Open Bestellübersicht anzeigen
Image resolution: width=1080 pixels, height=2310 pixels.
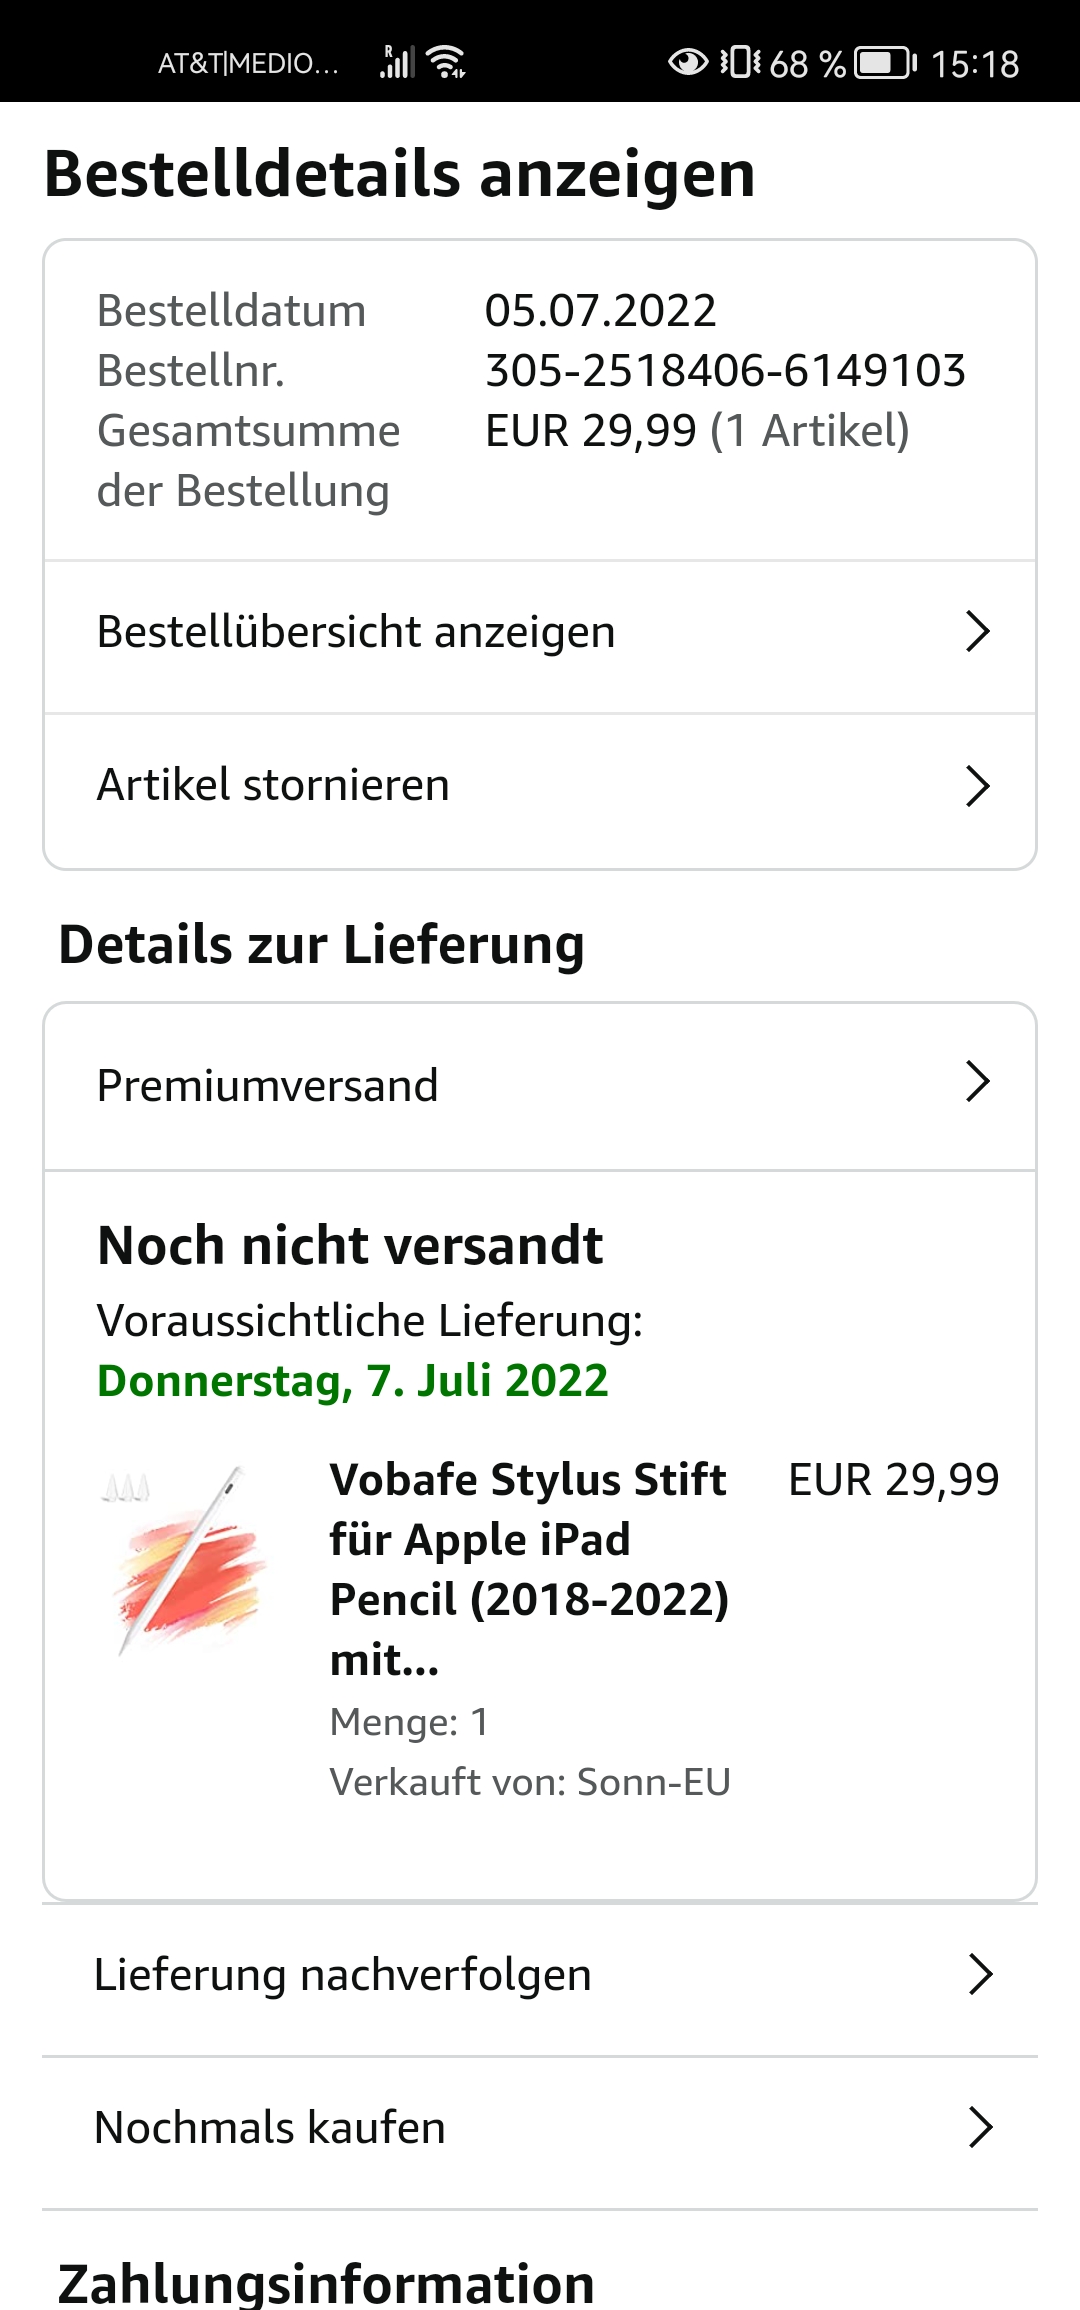pos(356,632)
